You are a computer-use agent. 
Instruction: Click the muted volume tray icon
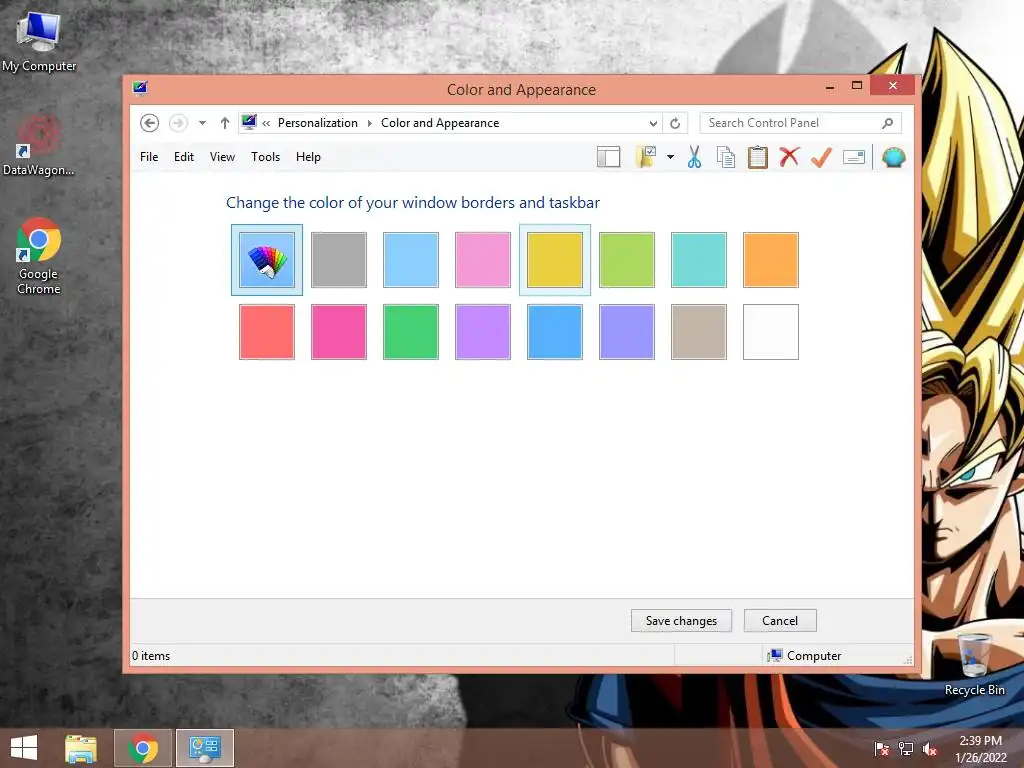929,749
